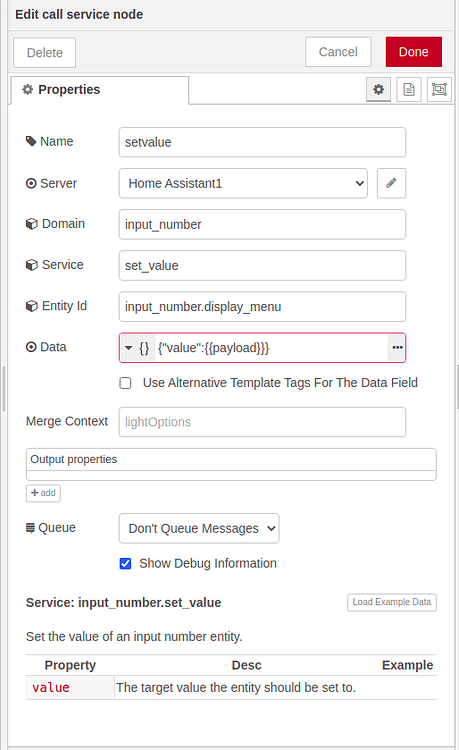
Task: Click Load Example Data button
Action: coord(392,602)
